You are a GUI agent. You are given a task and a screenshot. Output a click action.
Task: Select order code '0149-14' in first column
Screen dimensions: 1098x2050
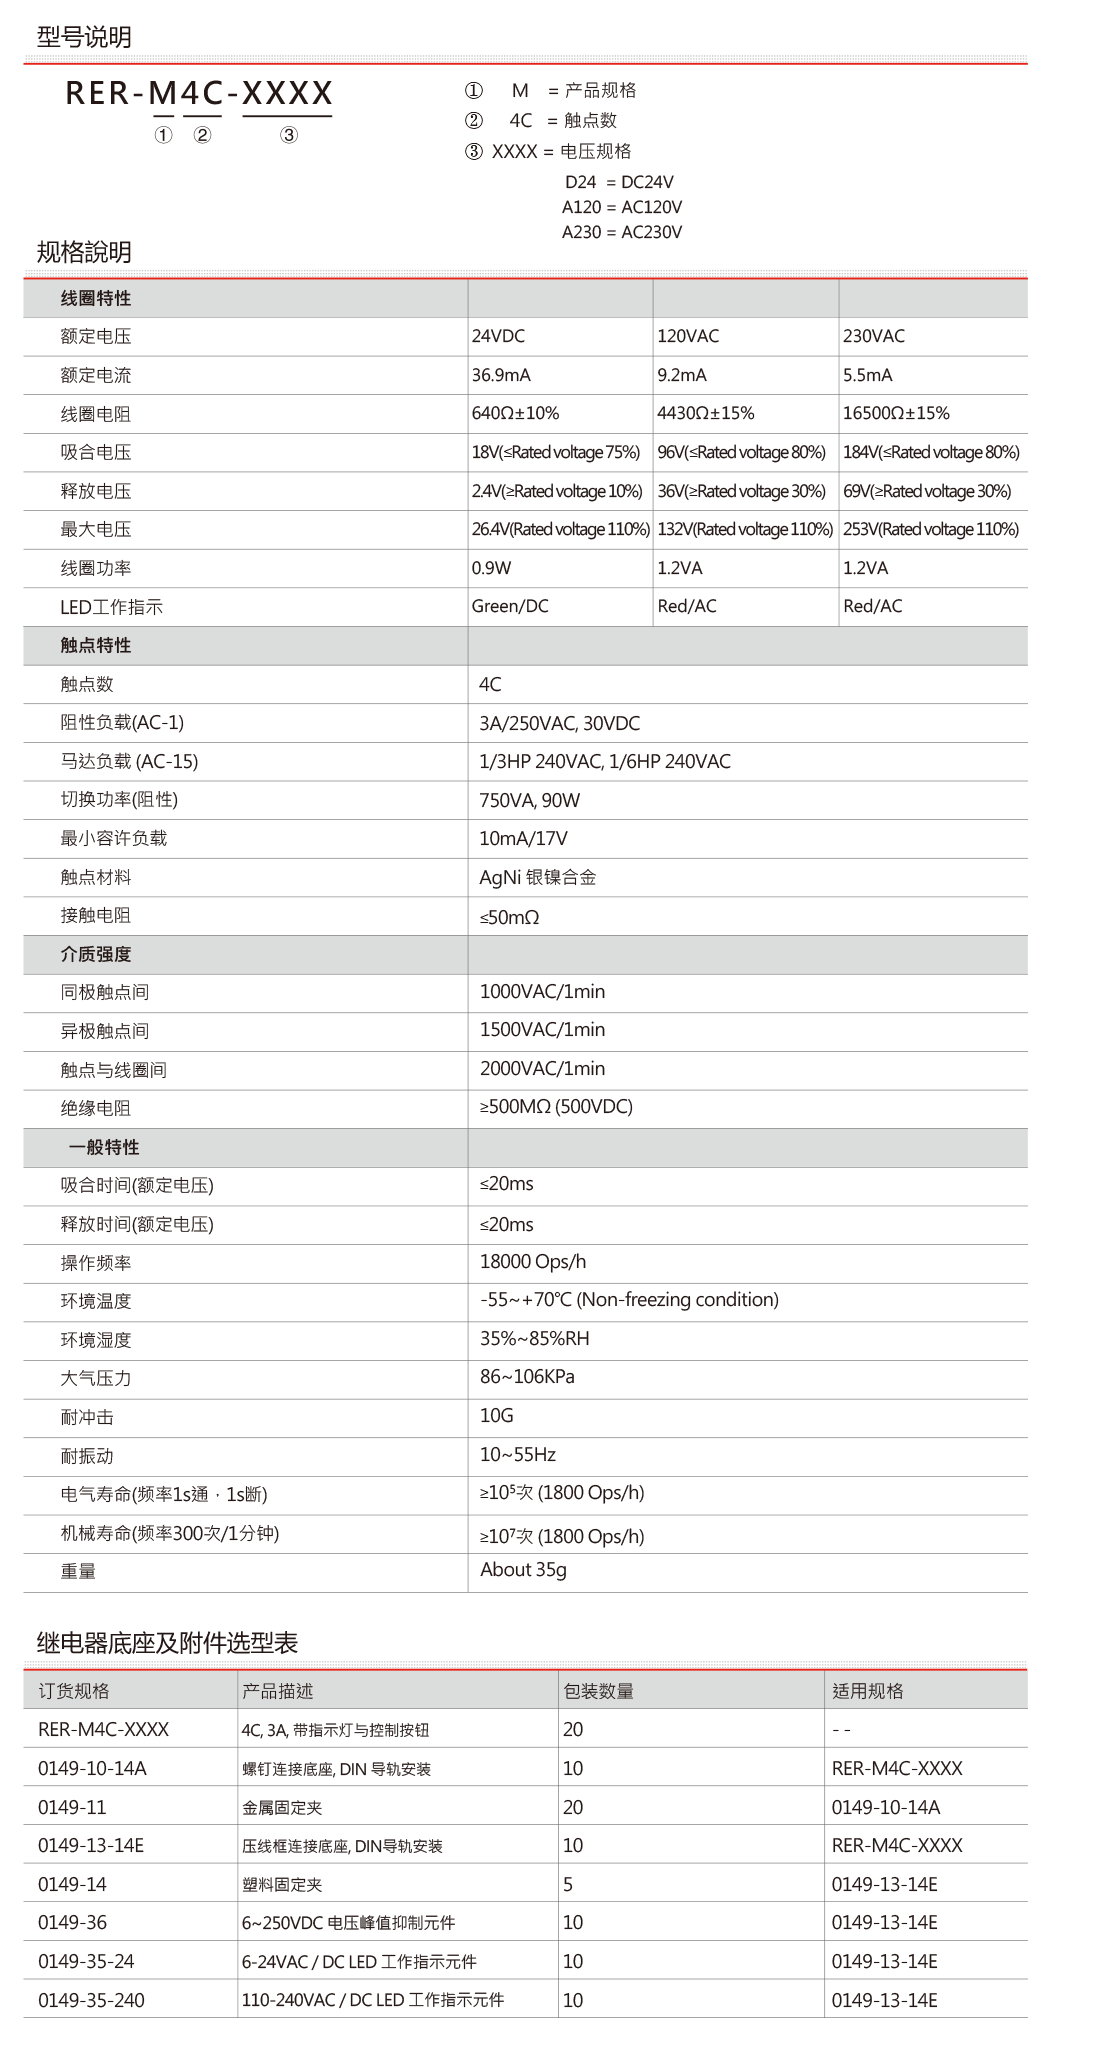click(x=72, y=1884)
